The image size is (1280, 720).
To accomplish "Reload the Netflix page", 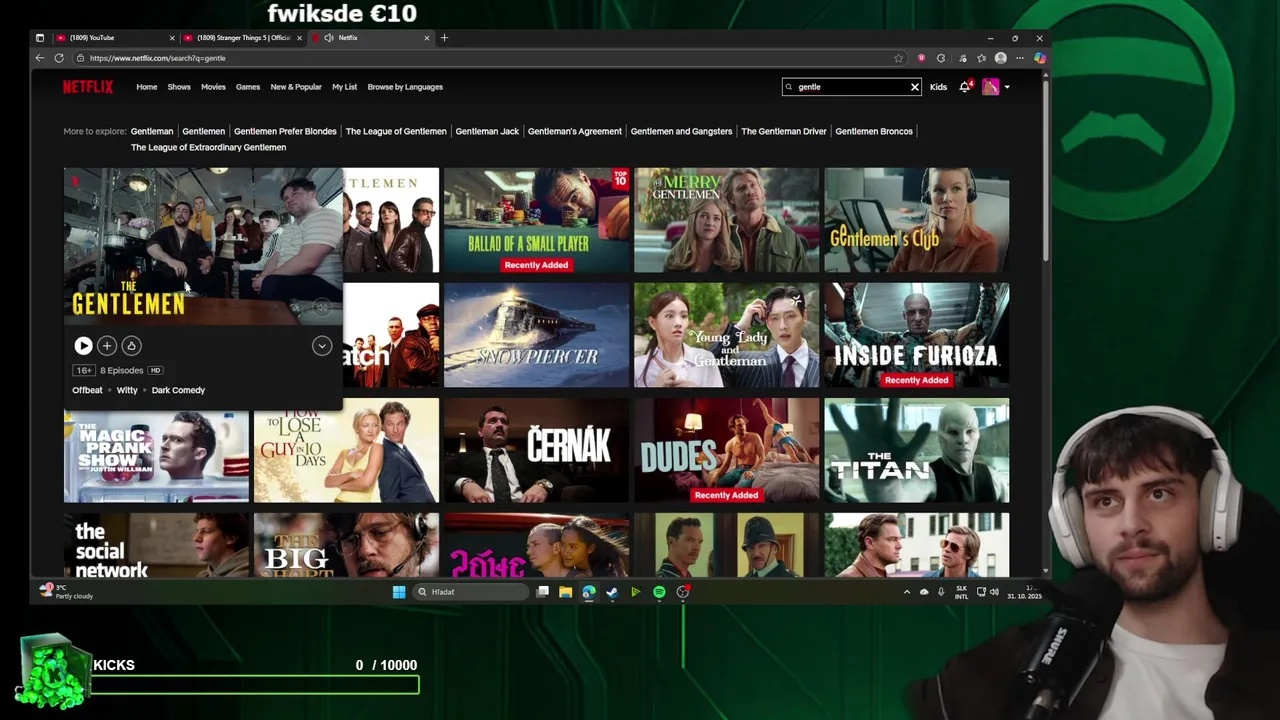I will pyautogui.click(x=59, y=58).
